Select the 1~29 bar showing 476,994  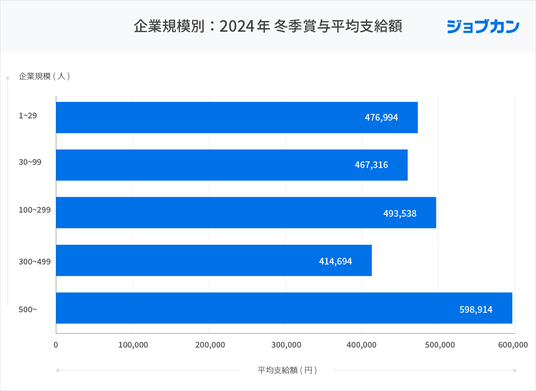pos(237,118)
